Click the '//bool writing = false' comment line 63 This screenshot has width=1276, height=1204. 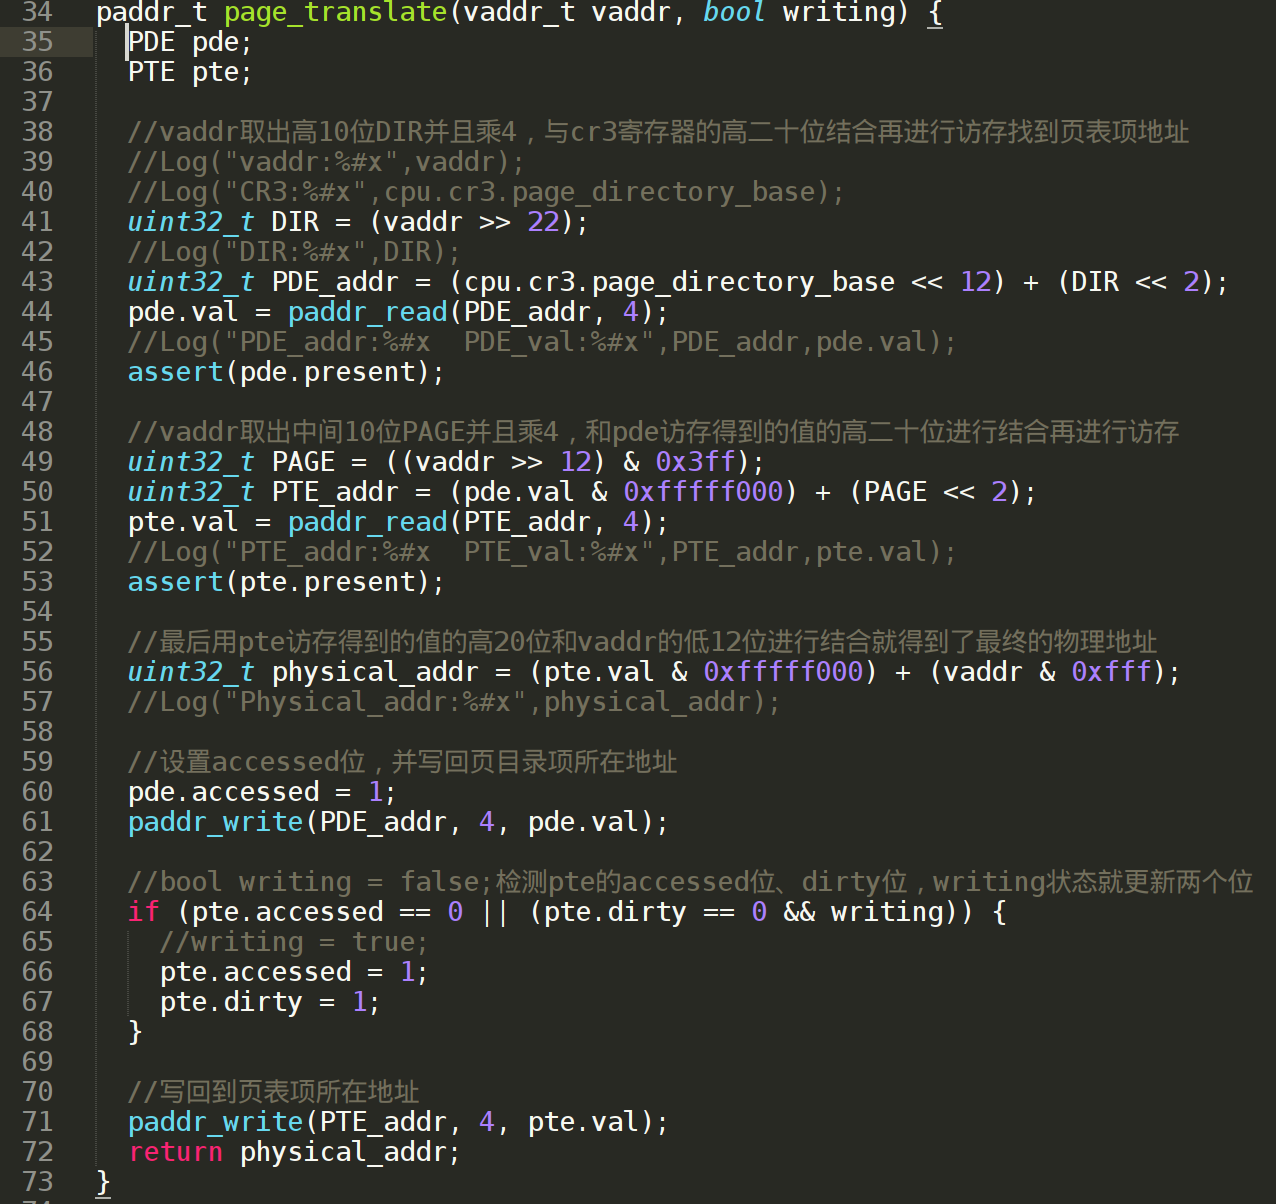pos(690,882)
